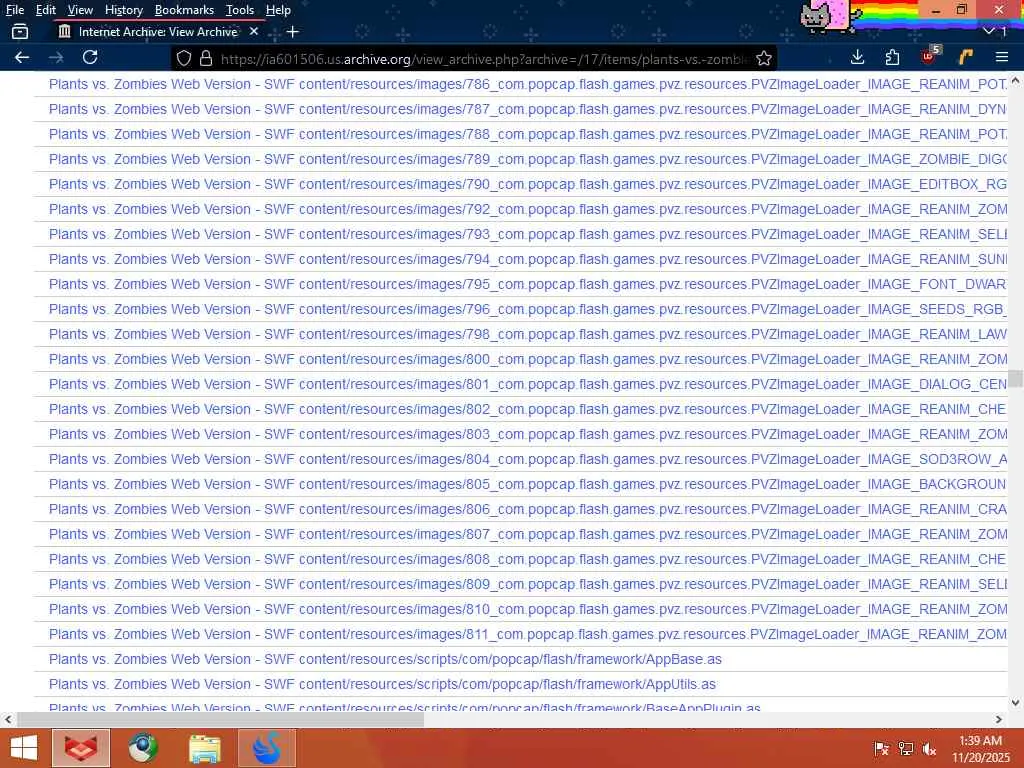Open the History menu
This screenshot has width=1024, height=768.
(123, 10)
